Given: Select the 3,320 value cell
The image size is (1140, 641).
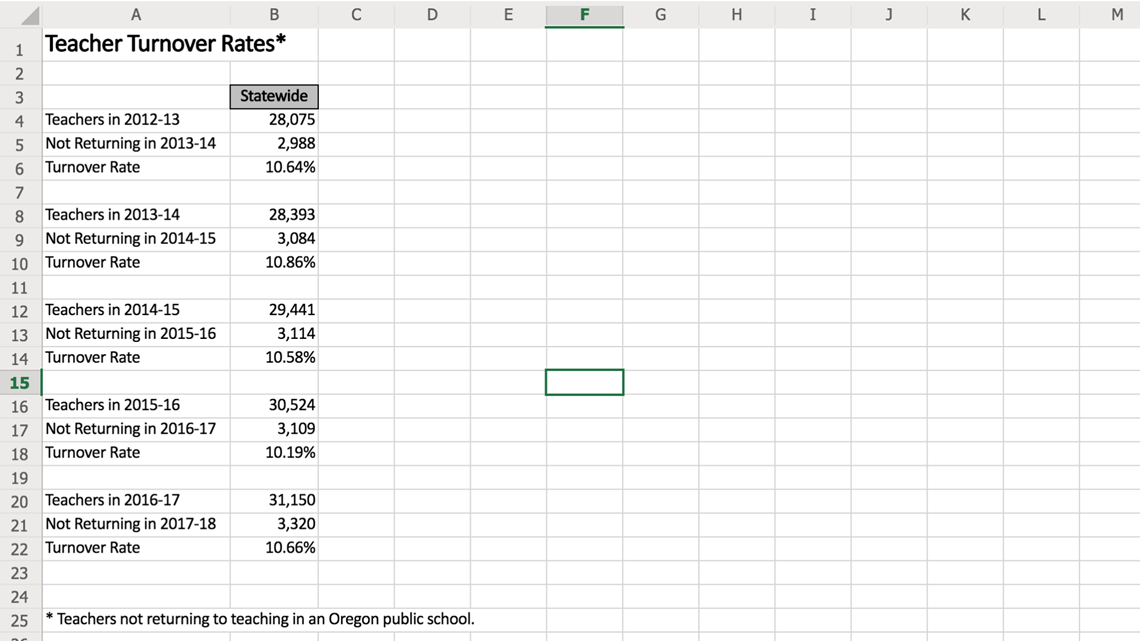Looking at the screenshot, I should (274, 525).
